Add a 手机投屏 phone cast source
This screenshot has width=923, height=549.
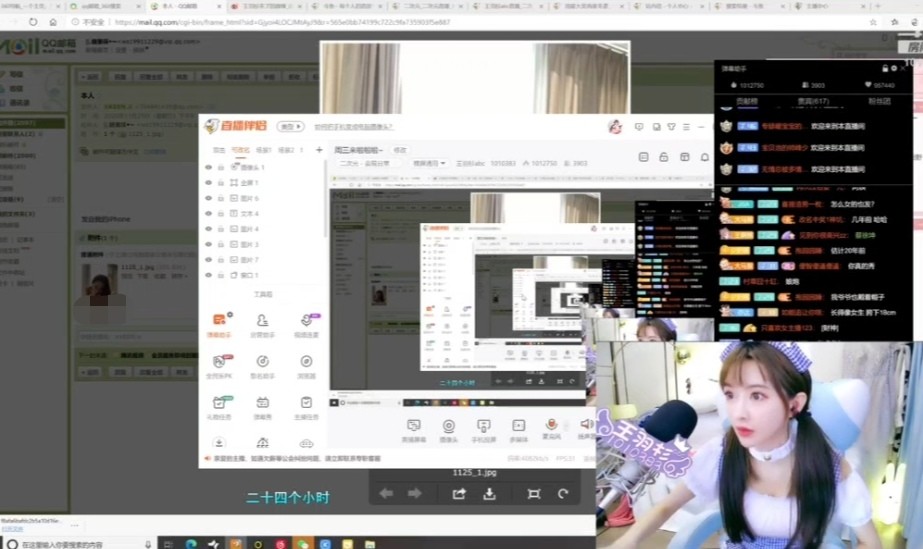(x=483, y=431)
